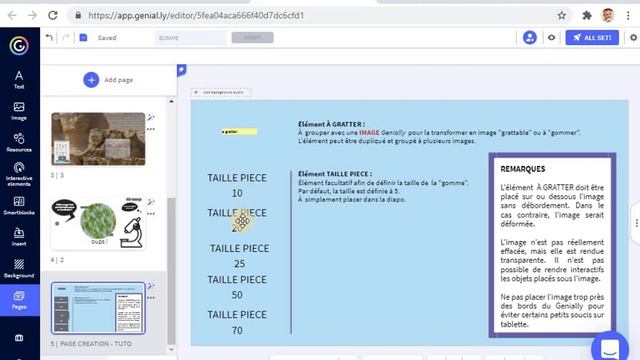Click the Genially logo
Viewport: 640px width, 360px height.
click(x=19, y=45)
